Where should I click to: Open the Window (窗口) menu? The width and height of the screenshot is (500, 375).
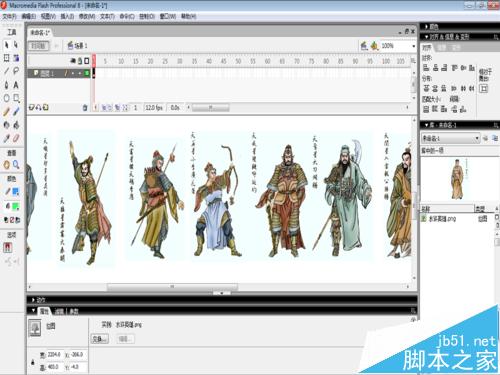pyautogui.click(x=168, y=16)
